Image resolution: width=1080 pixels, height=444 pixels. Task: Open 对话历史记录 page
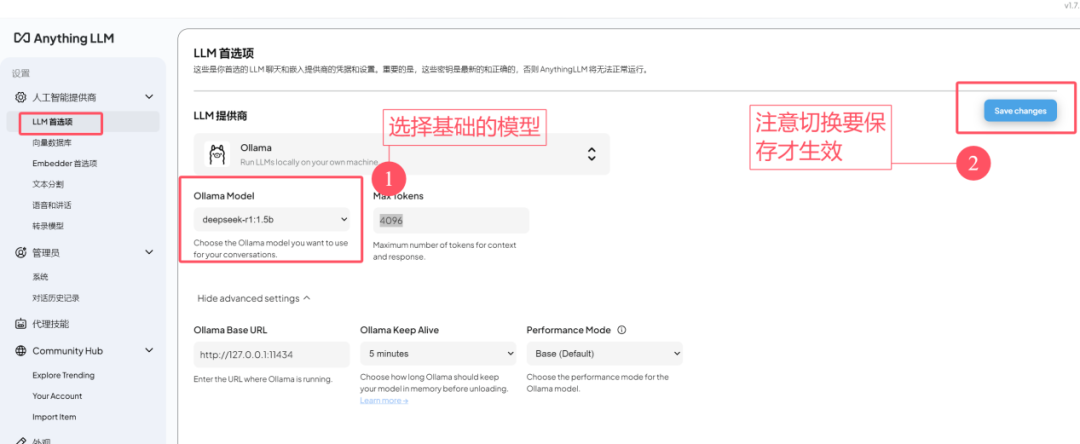(x=56, y=298)
